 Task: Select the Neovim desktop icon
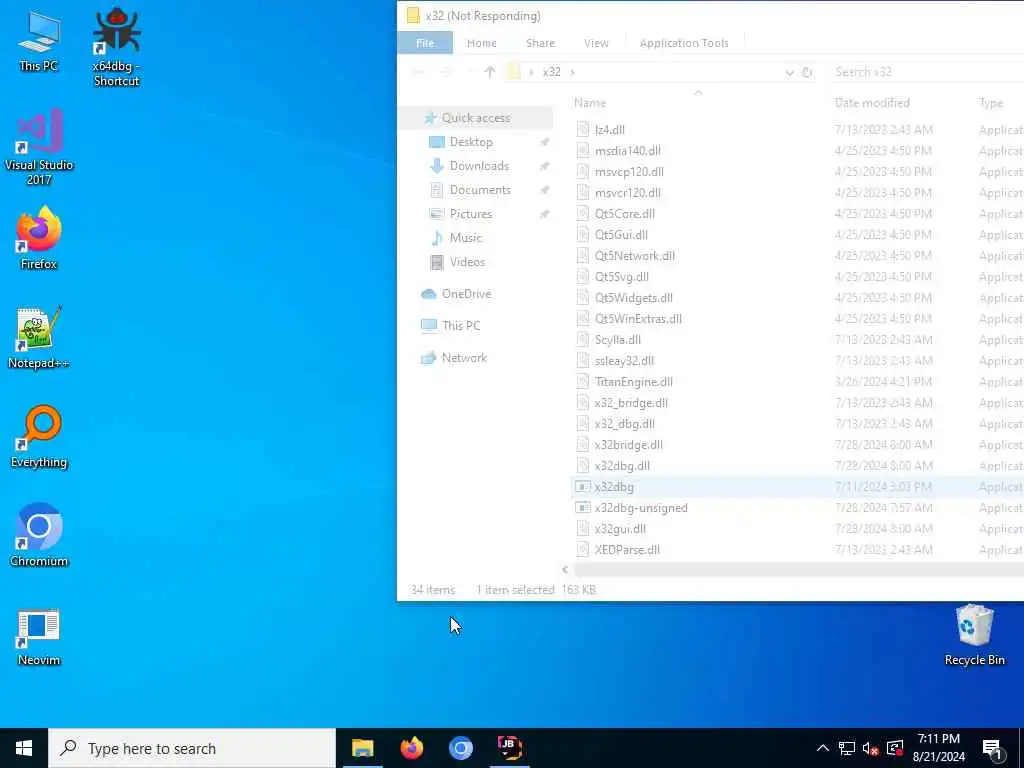[x=39, y=637]
